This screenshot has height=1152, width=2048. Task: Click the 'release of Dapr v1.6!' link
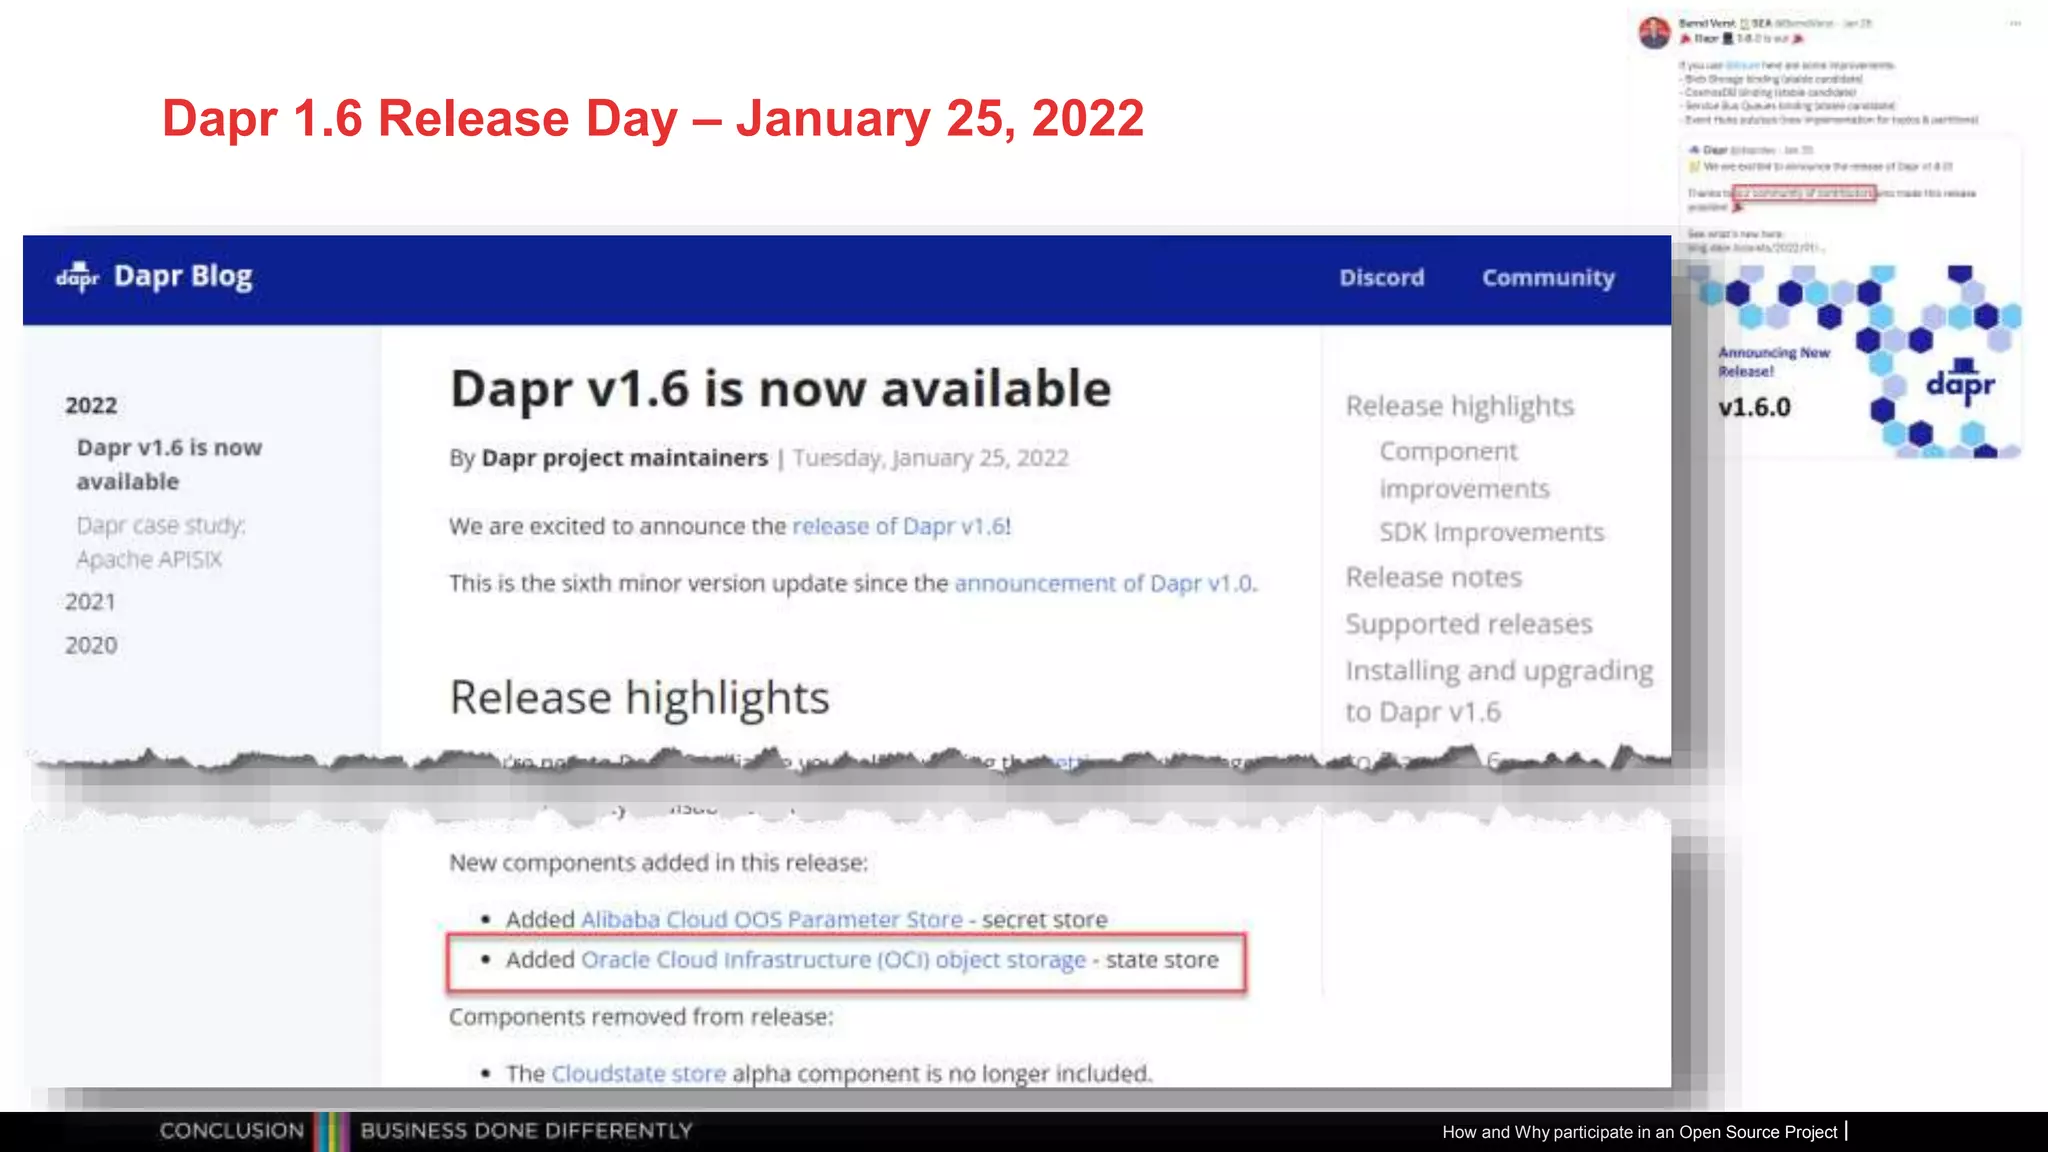902,526
